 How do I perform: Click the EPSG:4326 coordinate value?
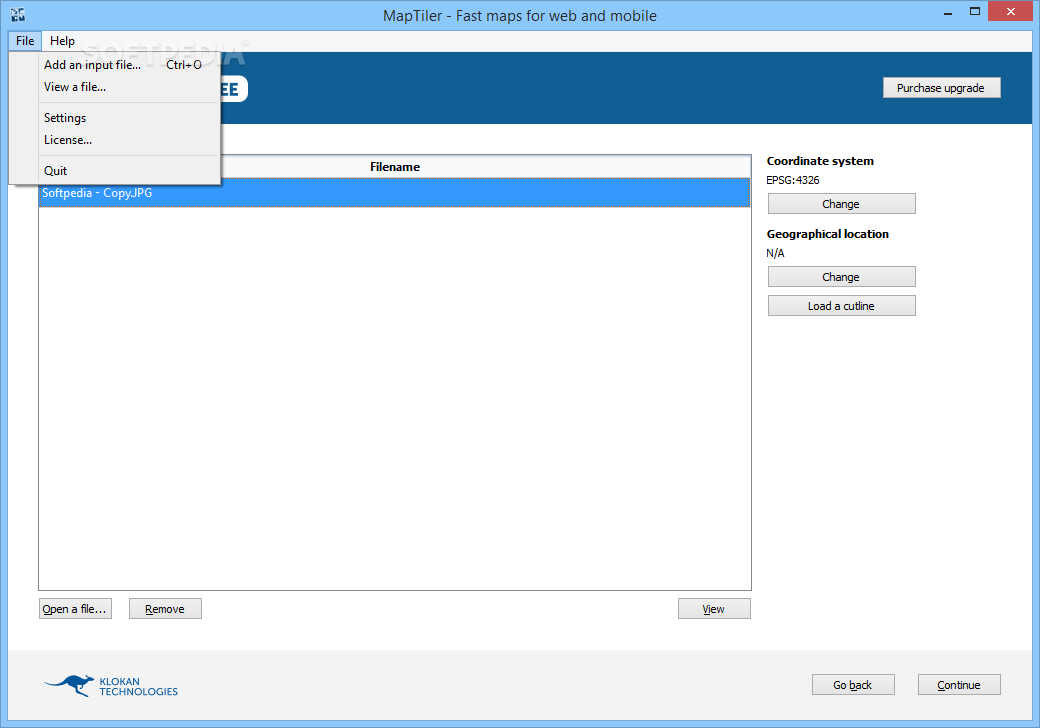793,180
